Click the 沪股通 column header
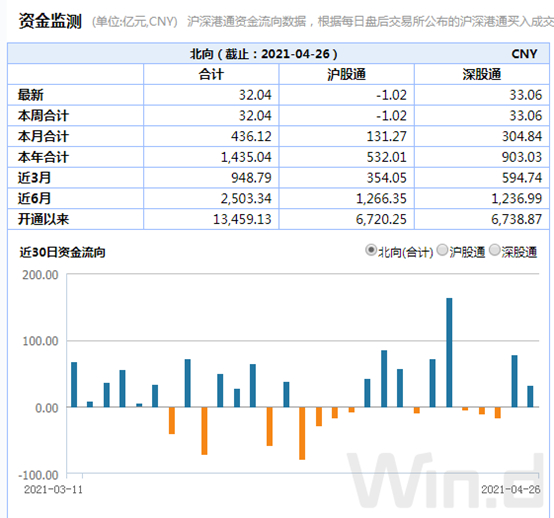The width and height of the screenshot is (554, 518). point(346,75)
